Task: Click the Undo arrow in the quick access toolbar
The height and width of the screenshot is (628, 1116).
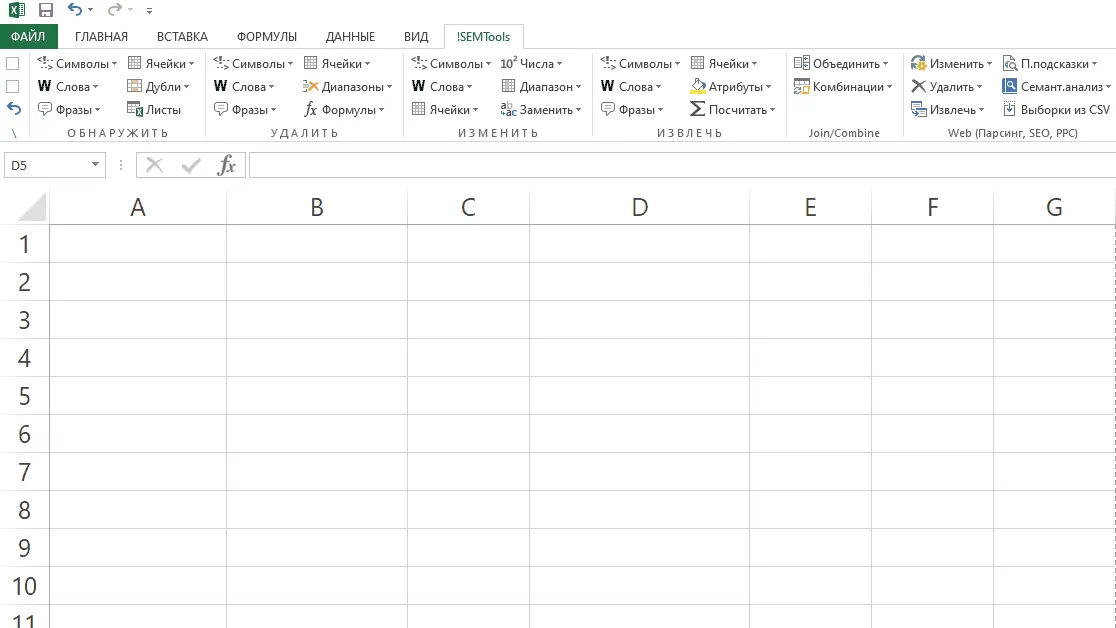Action: (x=75, y=9)
